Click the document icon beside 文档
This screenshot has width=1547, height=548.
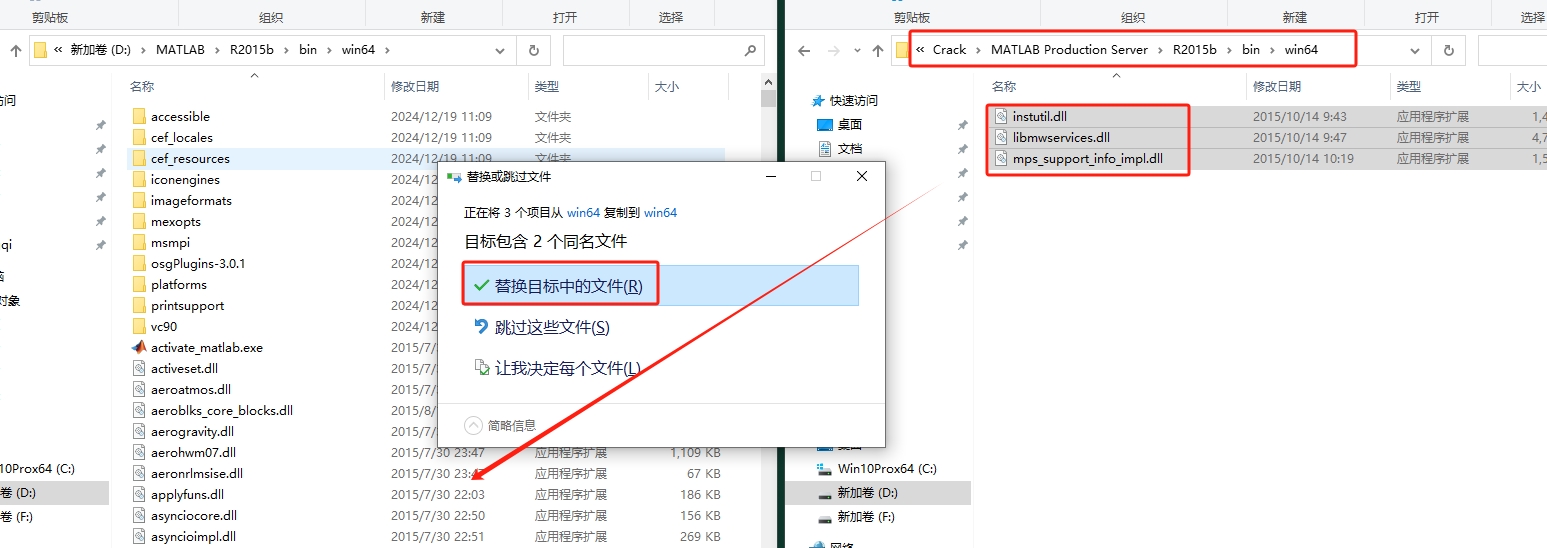pyautogui.click(x=825, y=149)
